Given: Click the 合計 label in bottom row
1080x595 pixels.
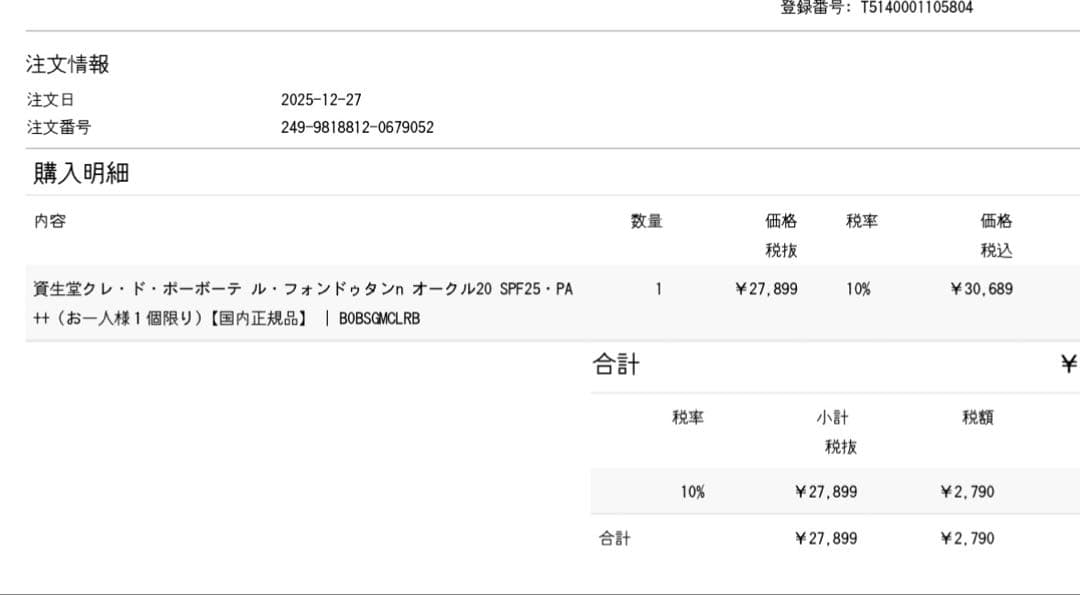Looking at the screenshot, I should [615, 539].
